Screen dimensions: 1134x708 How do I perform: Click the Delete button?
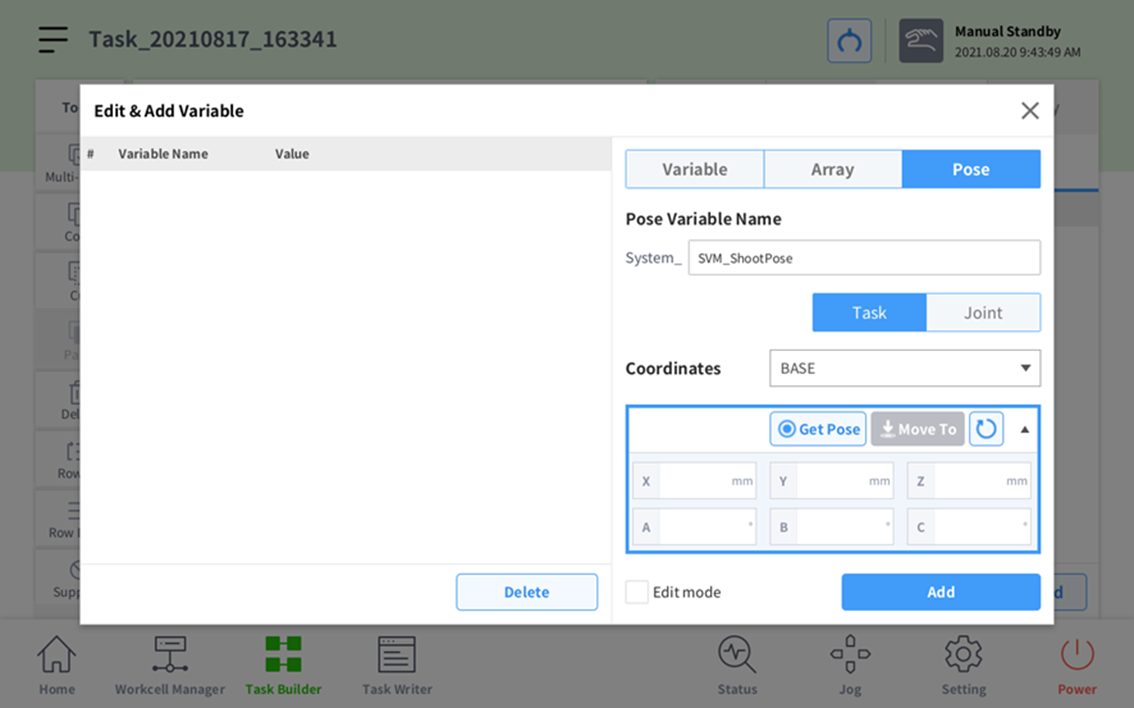pos(526,592)
